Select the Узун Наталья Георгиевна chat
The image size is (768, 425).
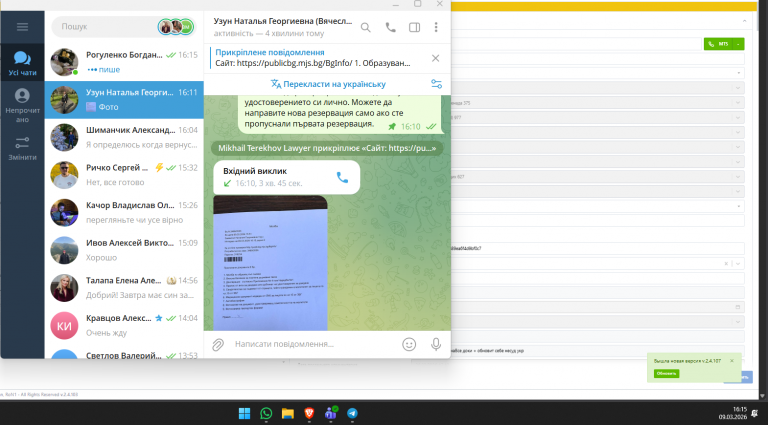(x=124, y=100)
